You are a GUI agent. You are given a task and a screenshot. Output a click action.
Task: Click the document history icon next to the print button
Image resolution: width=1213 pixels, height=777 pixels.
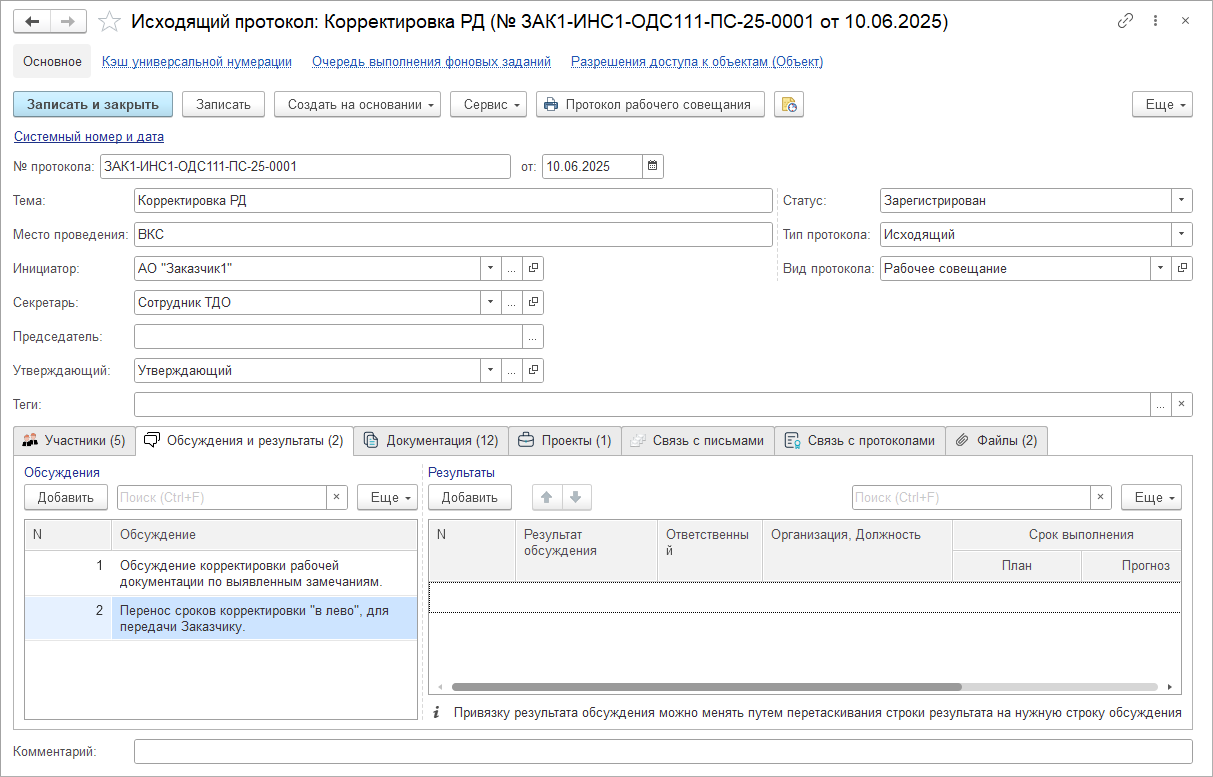[788, 105]
